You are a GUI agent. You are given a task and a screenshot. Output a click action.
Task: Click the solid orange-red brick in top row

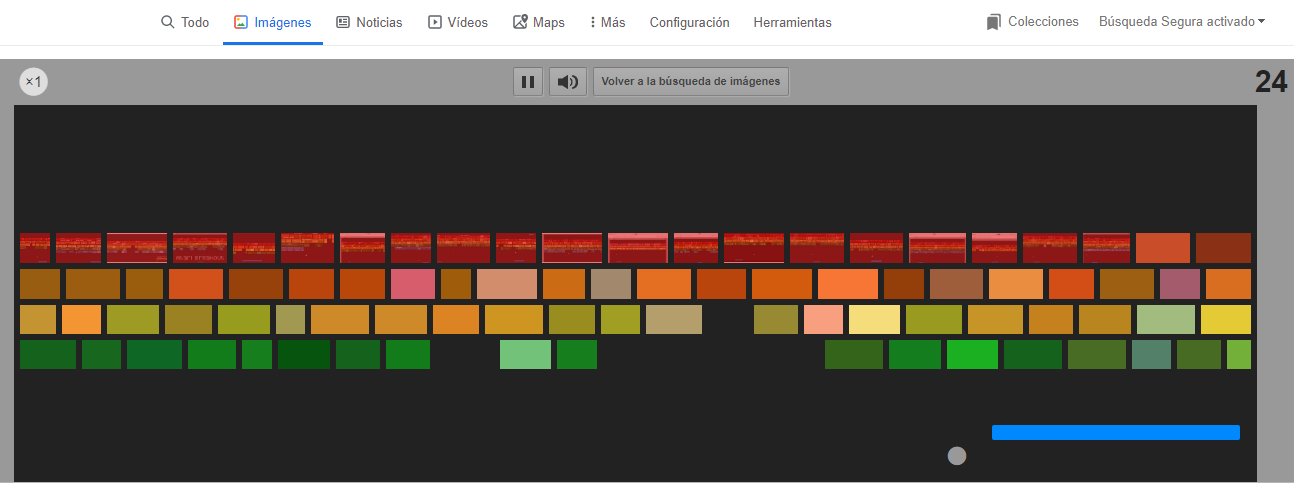[x=1163, y=248]
